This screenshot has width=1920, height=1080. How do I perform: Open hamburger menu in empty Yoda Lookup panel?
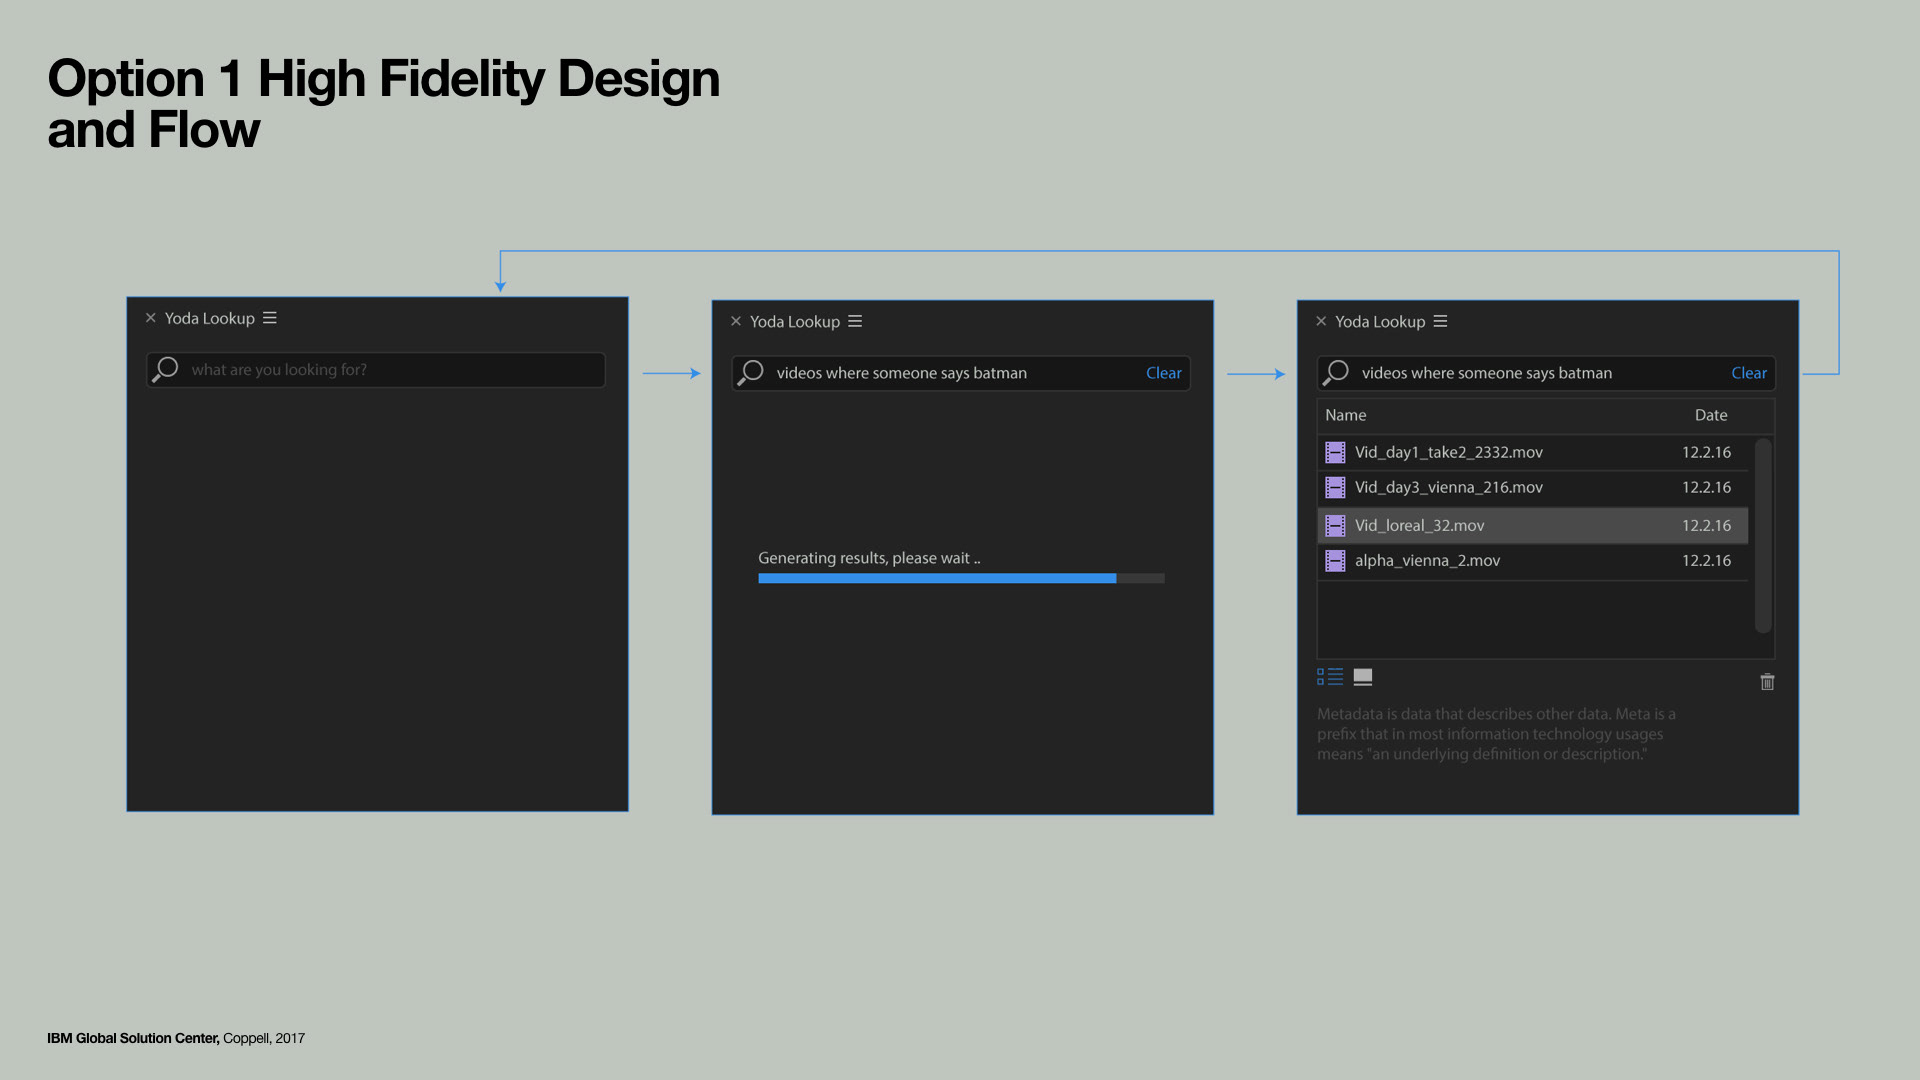pos(270,318)
